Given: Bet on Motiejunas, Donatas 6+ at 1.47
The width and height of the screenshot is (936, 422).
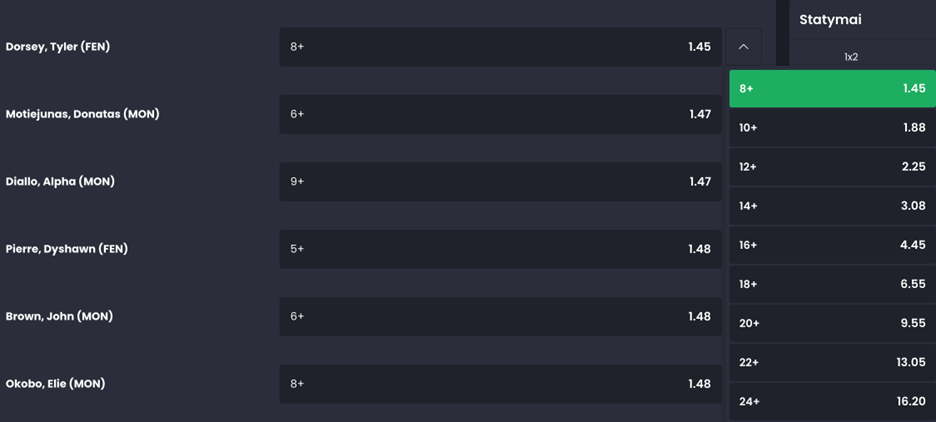Looking at the screenshot, I should [x=500, y=114].
